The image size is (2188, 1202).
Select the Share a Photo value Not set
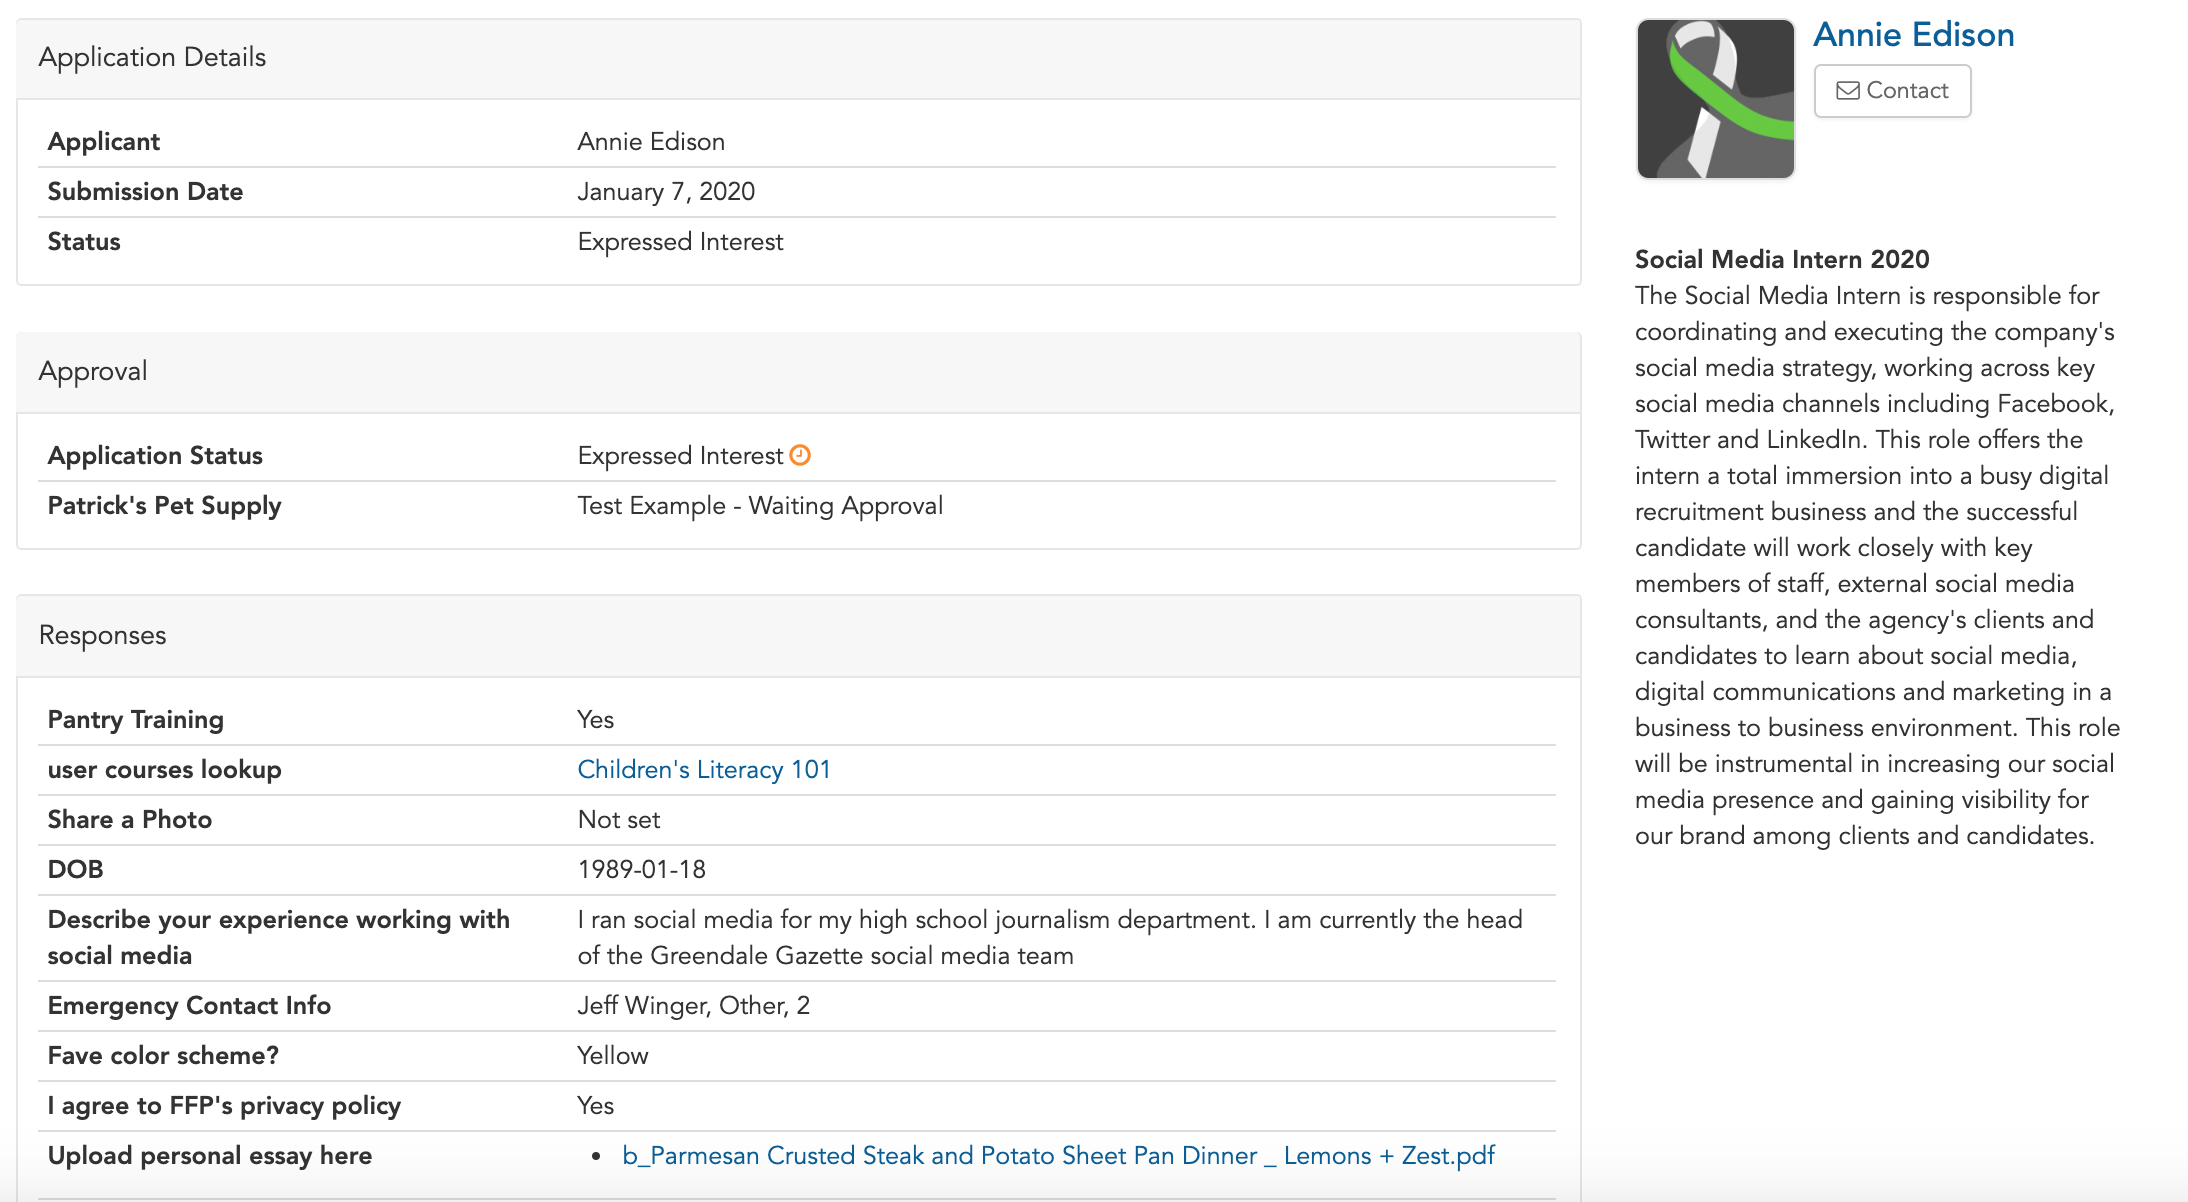point(619,819)
